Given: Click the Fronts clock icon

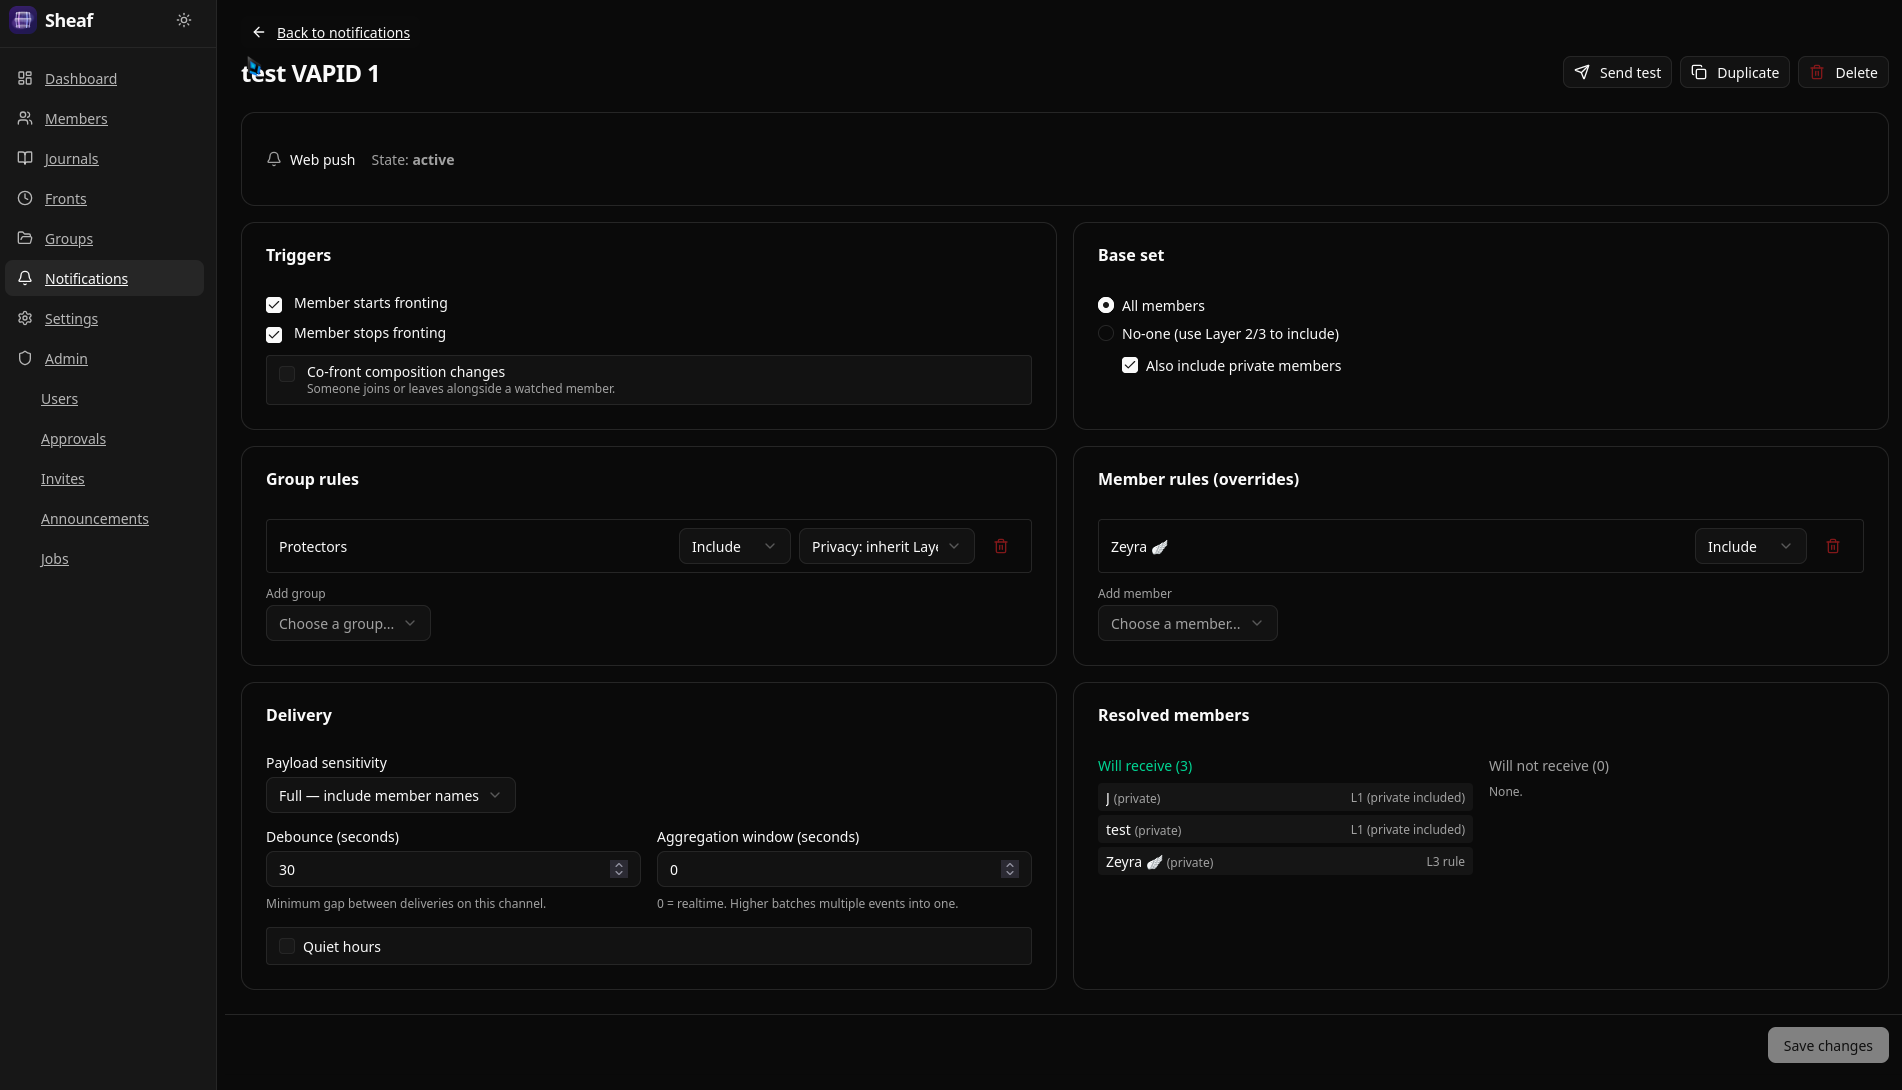Looking at the screenshot, I should 25,198.
